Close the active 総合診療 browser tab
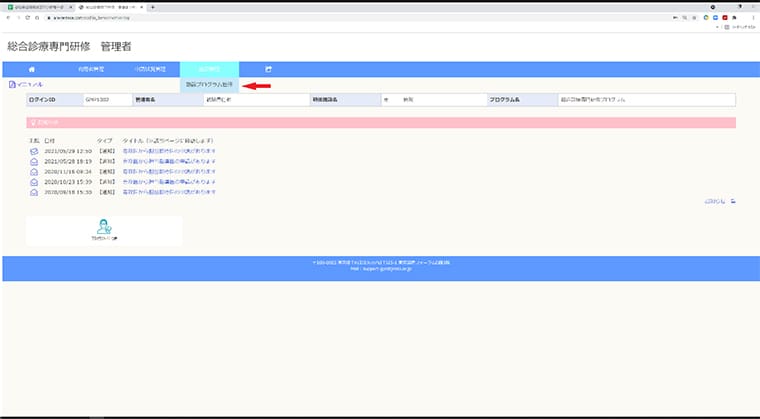This screenshot has width=760, height=419. (142, 7)
